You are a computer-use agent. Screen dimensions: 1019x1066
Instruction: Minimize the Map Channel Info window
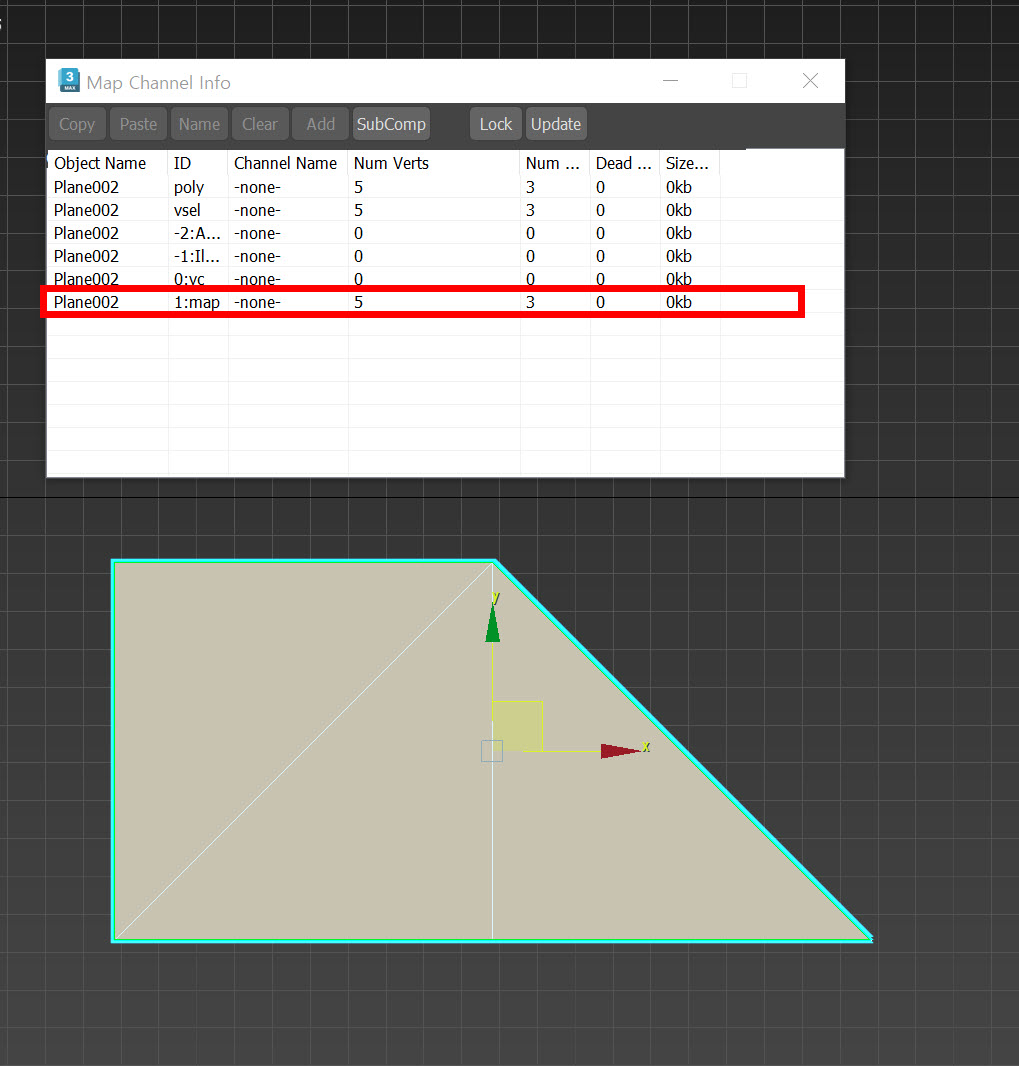pos(670,81)
